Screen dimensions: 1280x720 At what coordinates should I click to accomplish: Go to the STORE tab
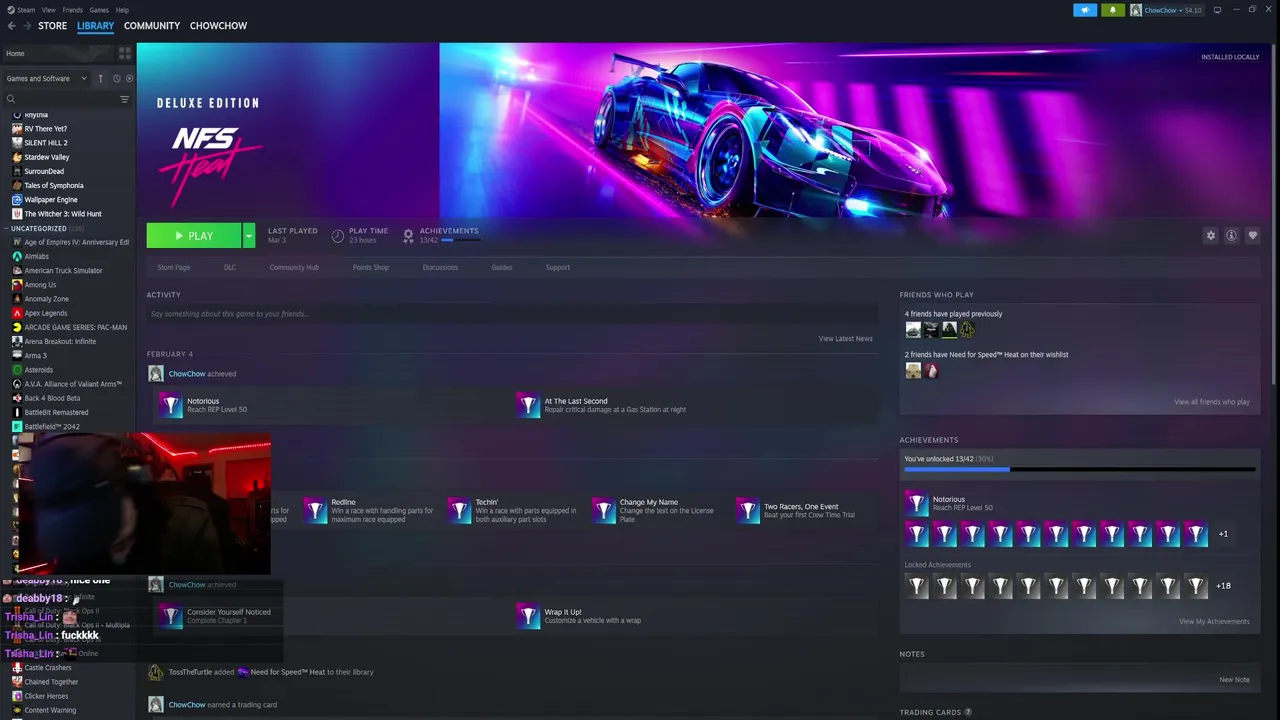[53, 26]
